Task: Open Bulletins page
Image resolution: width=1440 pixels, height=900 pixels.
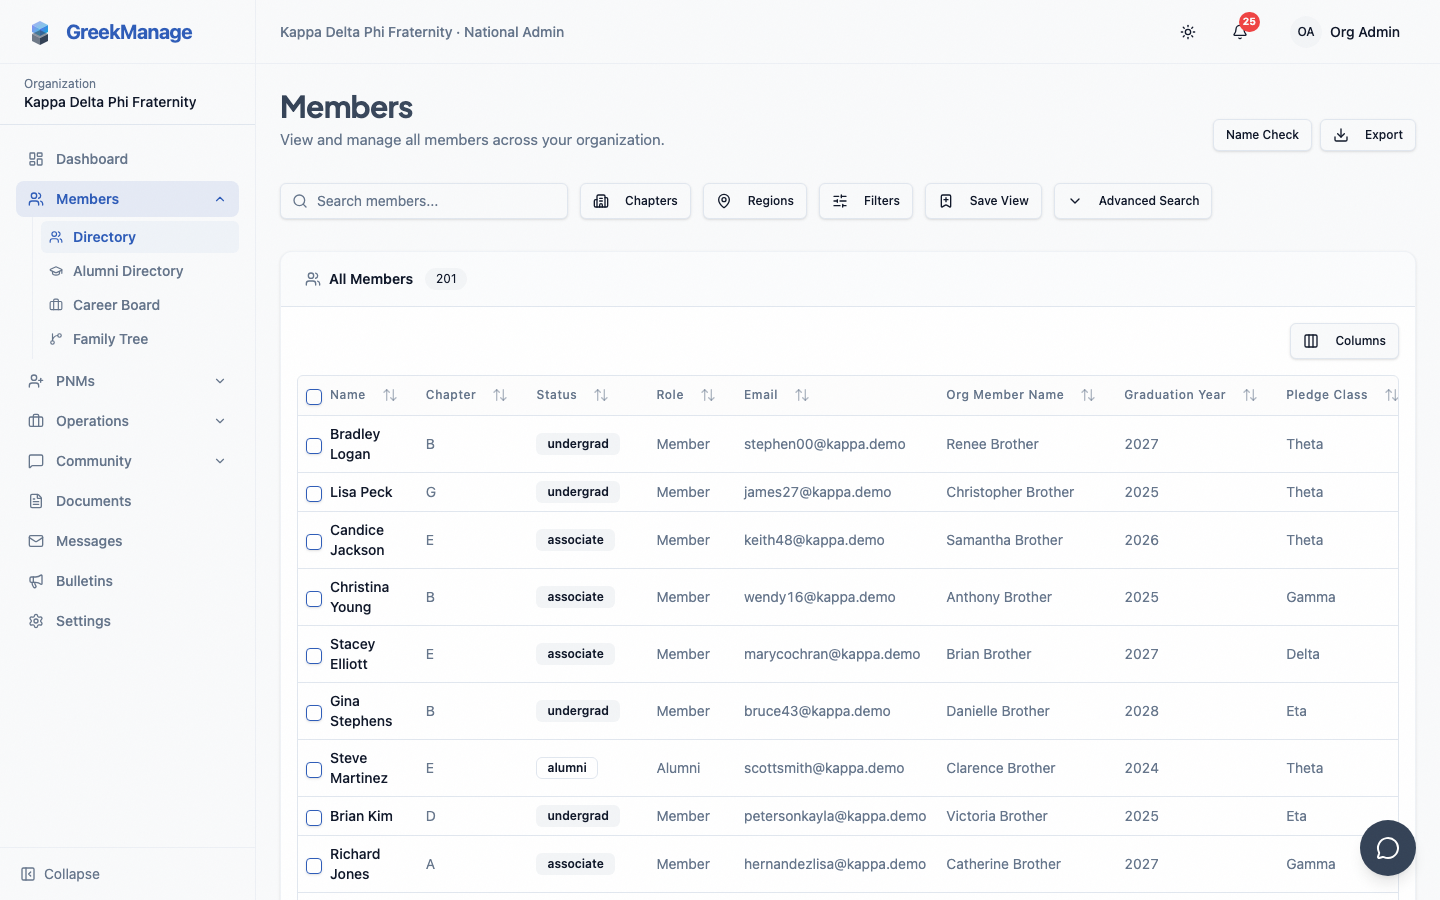Action: point(127,581)
